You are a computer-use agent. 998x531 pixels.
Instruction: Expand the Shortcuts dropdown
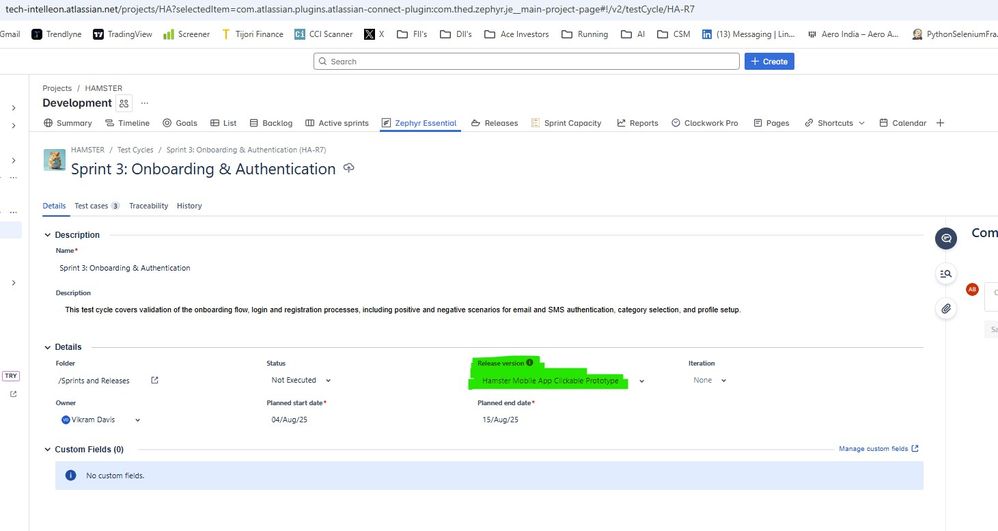[x=834, y=123]
